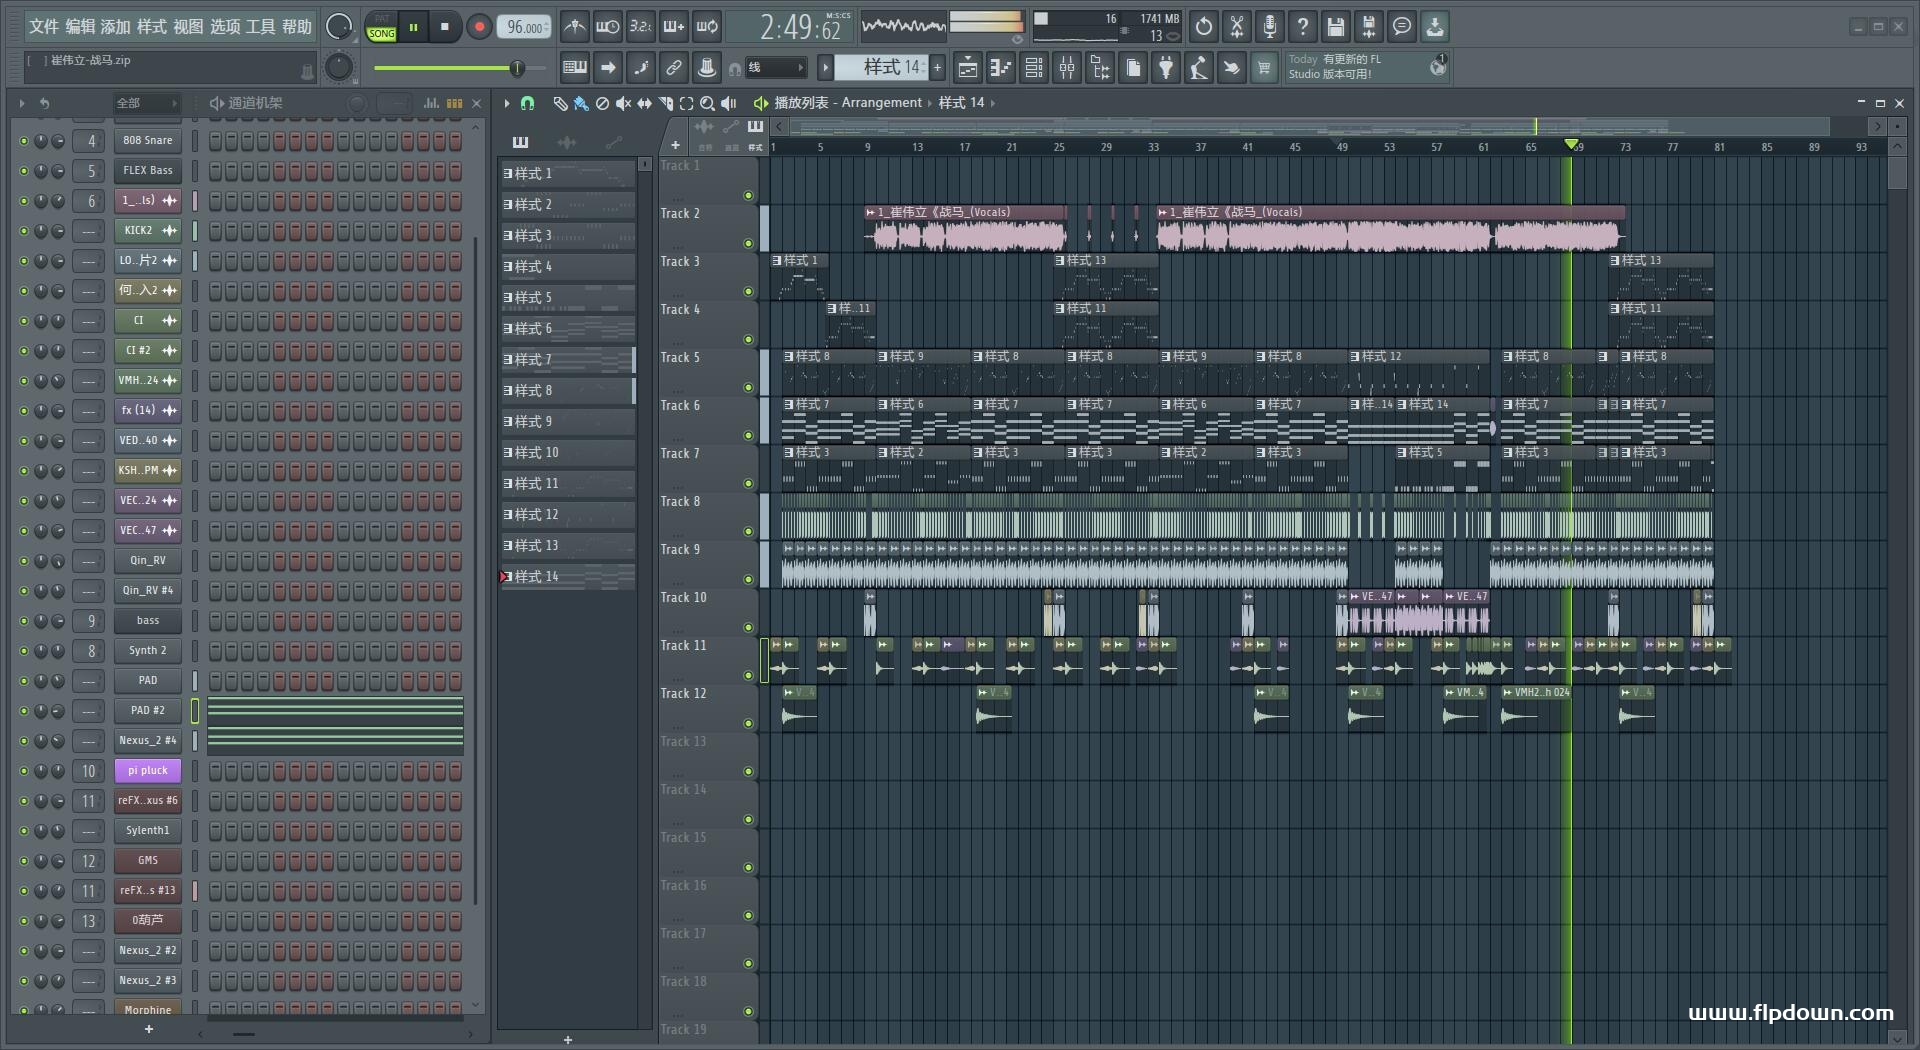Select the Slip tool in playlist toolbar
This screenshot has height=1050, width=1920.
pyautogui.click(x=644, y=103)
